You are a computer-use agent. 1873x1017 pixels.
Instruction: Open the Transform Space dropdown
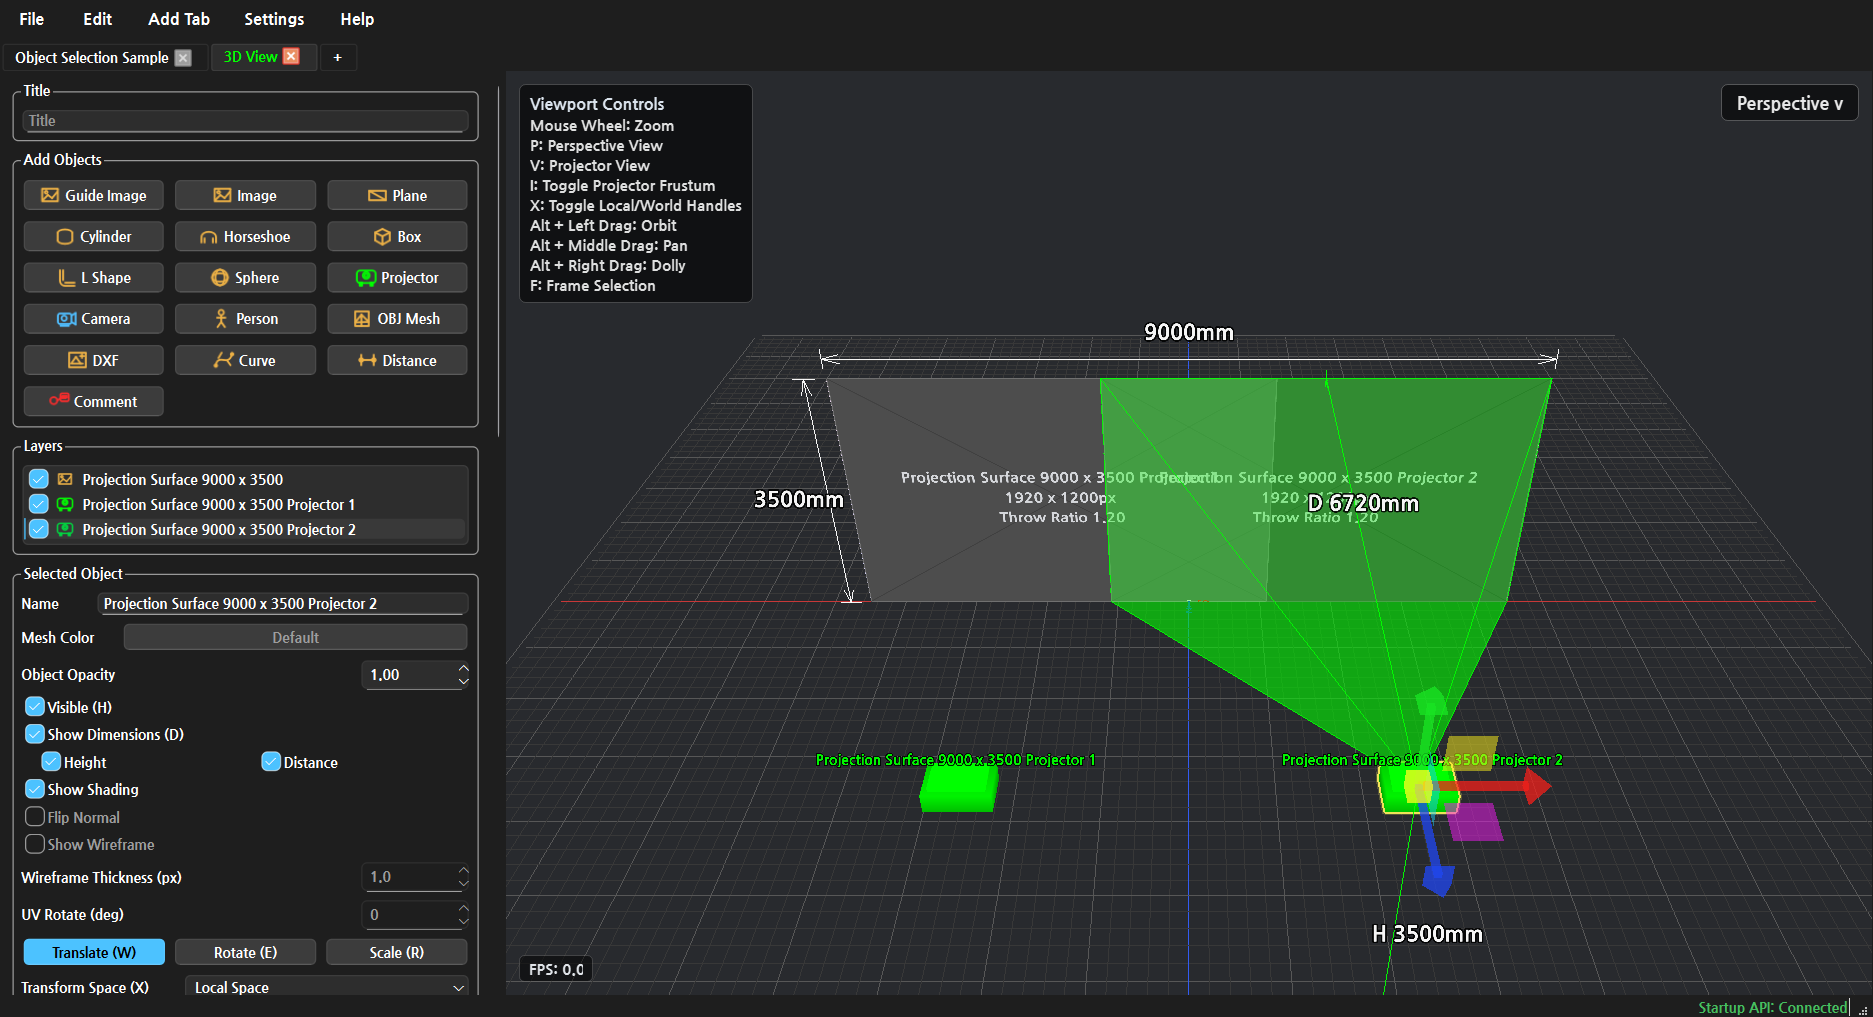[327, 987]
